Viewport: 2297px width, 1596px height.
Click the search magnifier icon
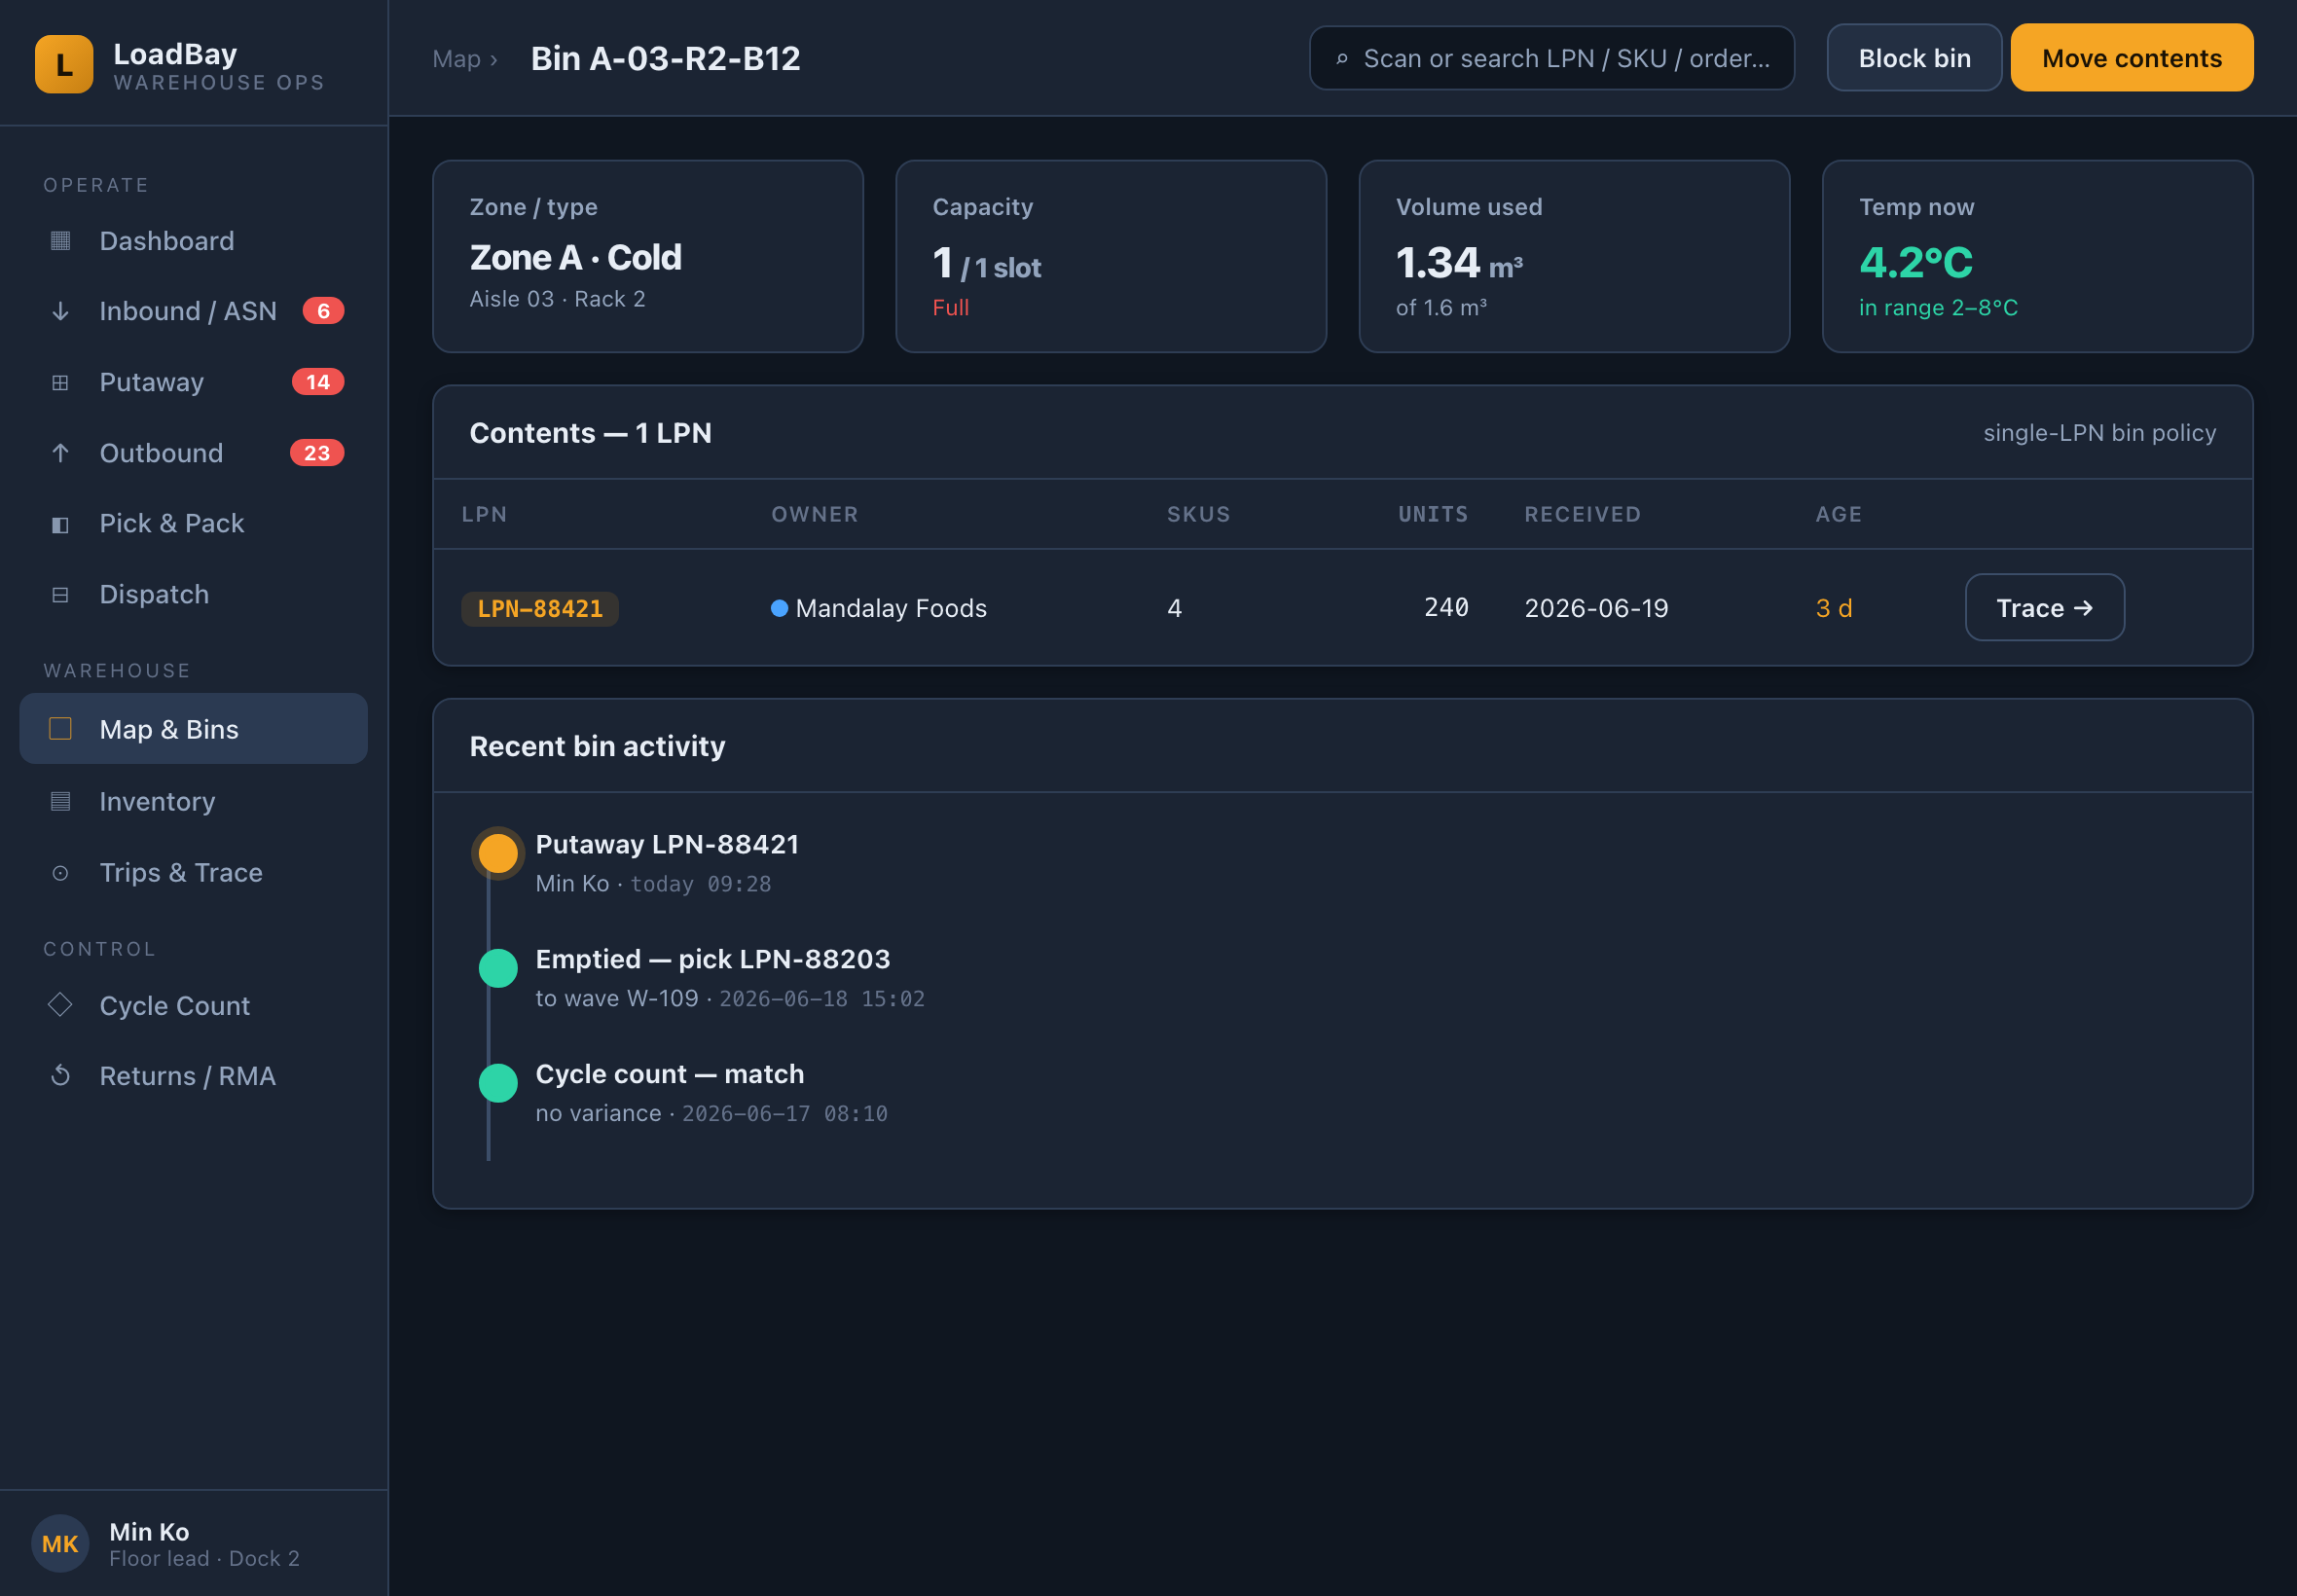[1342, 59]
